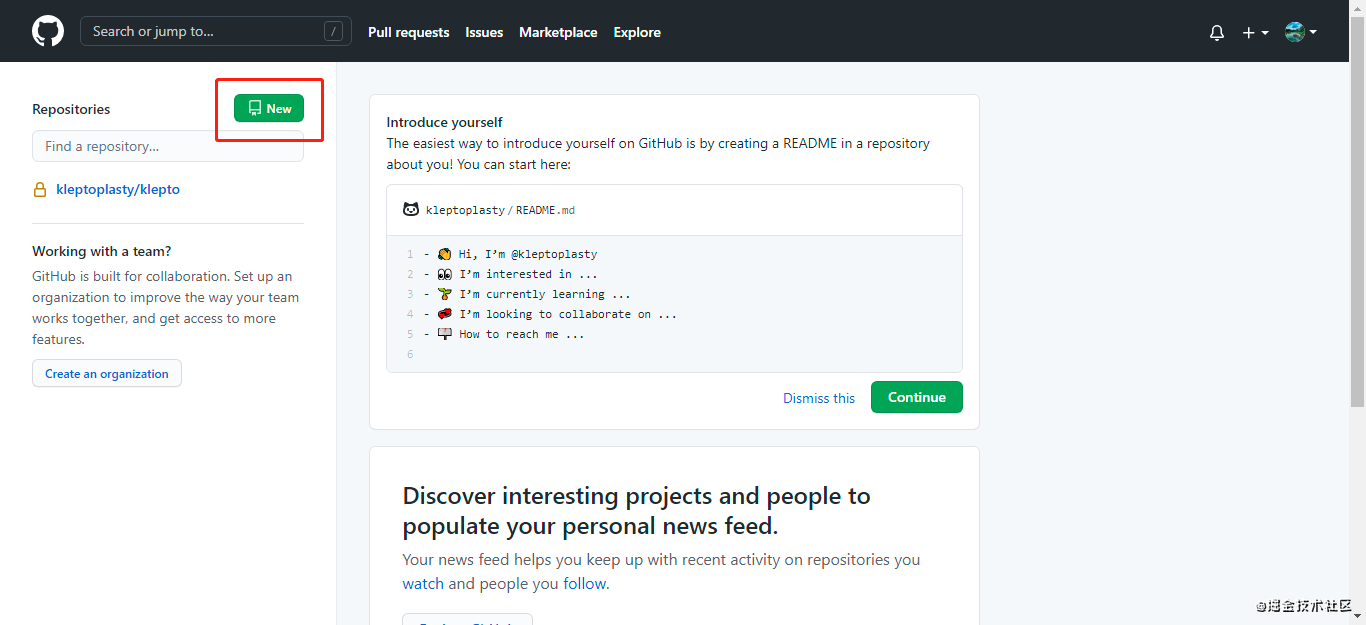Open the Issues page

click(x=484, y=32)
